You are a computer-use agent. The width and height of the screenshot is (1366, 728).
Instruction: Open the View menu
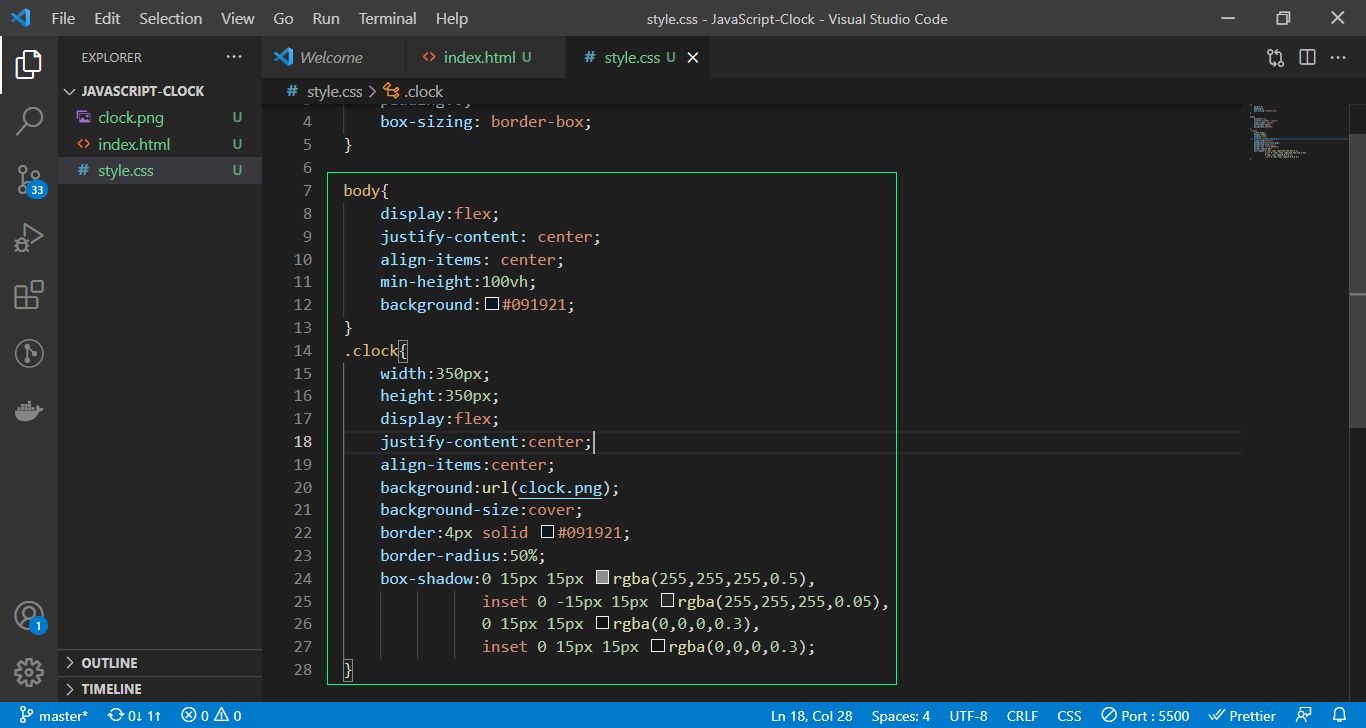(x=237, y=18)
